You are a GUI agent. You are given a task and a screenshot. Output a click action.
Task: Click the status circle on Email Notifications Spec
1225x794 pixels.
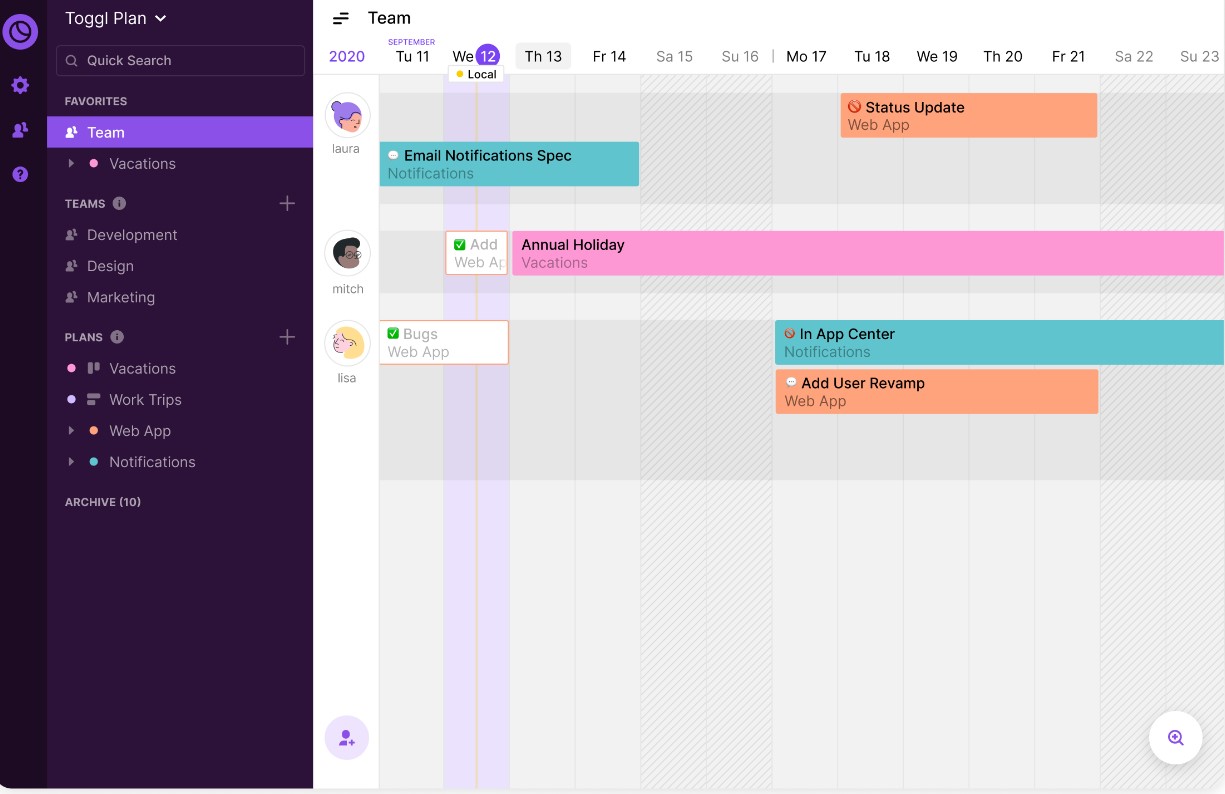[393, 155]
